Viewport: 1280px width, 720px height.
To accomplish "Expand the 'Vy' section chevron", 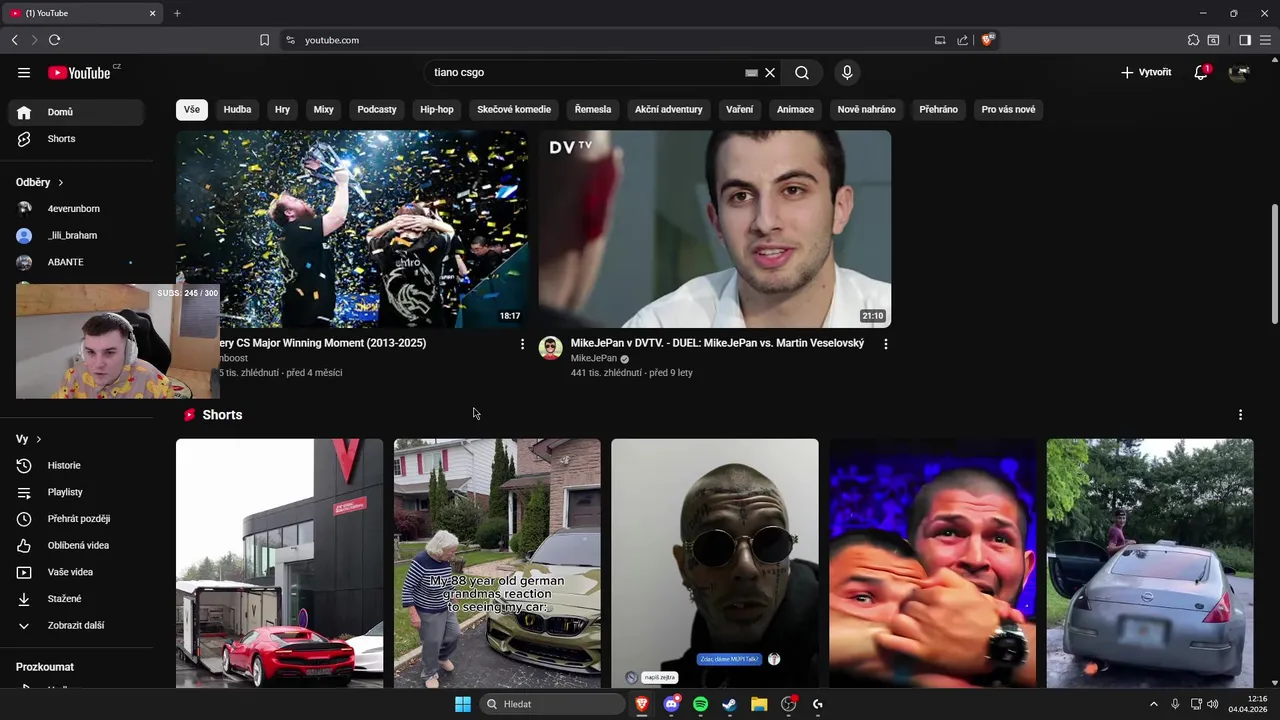I will click(x=38, y=439).
